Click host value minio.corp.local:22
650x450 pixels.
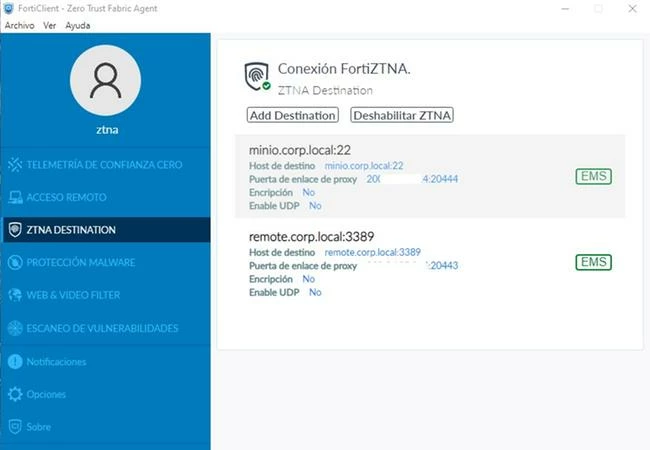coord(364,166)
